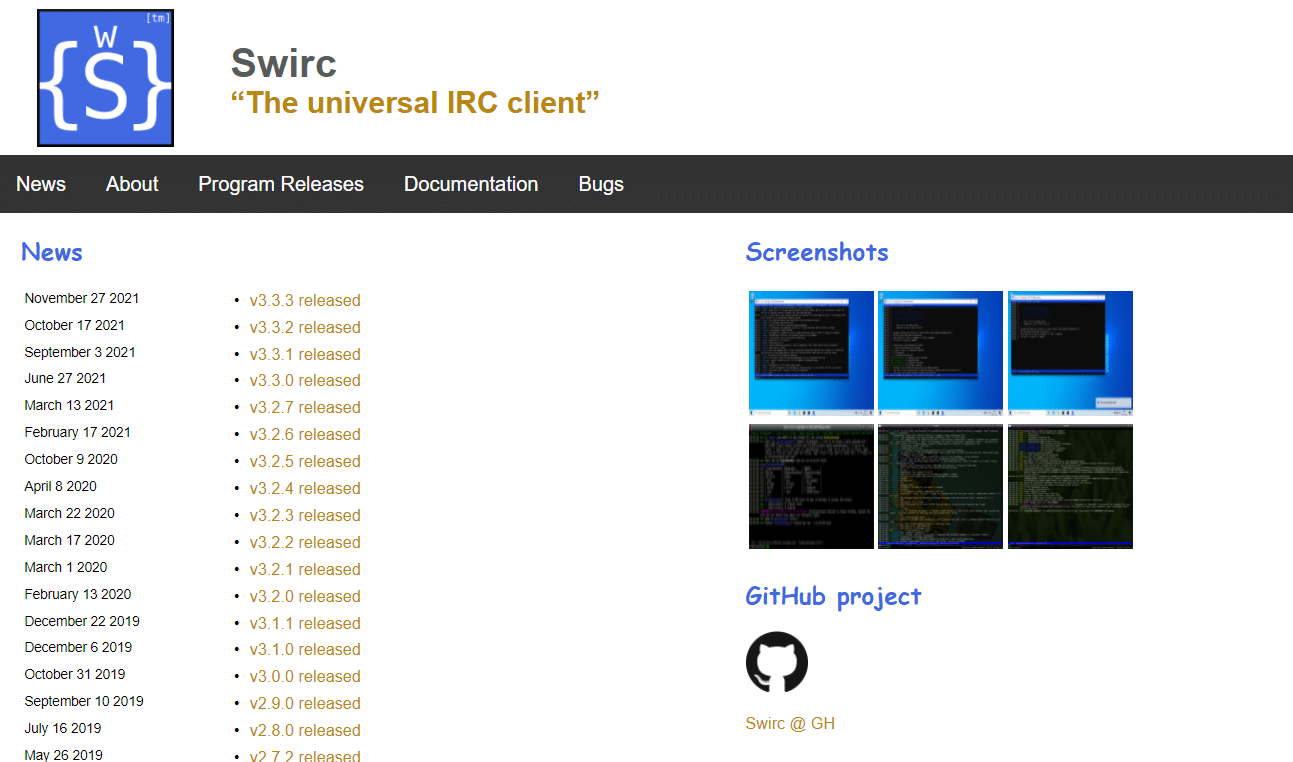
Task: Open the v3.3.2 released link
Action: tap(305, 327)
